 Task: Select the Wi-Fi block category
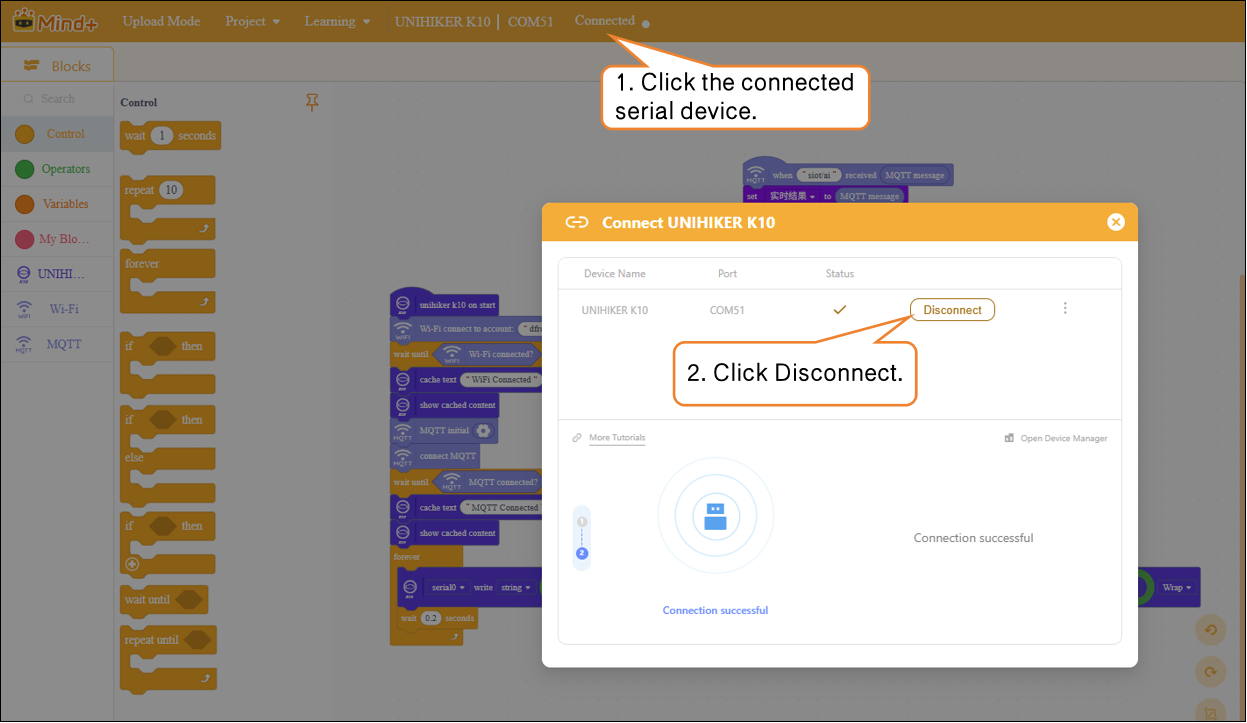(x=57, y=309)
